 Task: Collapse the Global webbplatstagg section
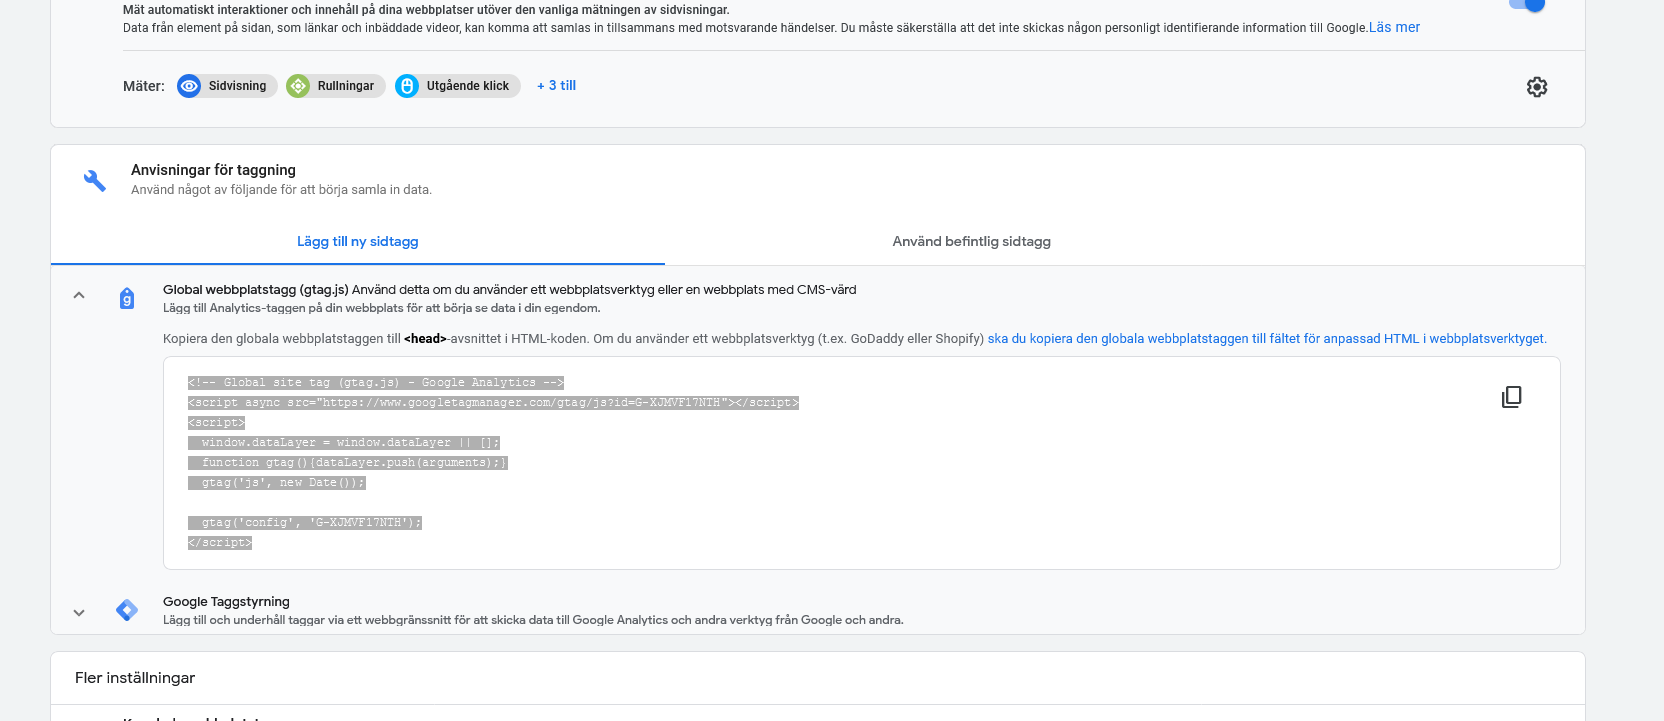(79, 296)
